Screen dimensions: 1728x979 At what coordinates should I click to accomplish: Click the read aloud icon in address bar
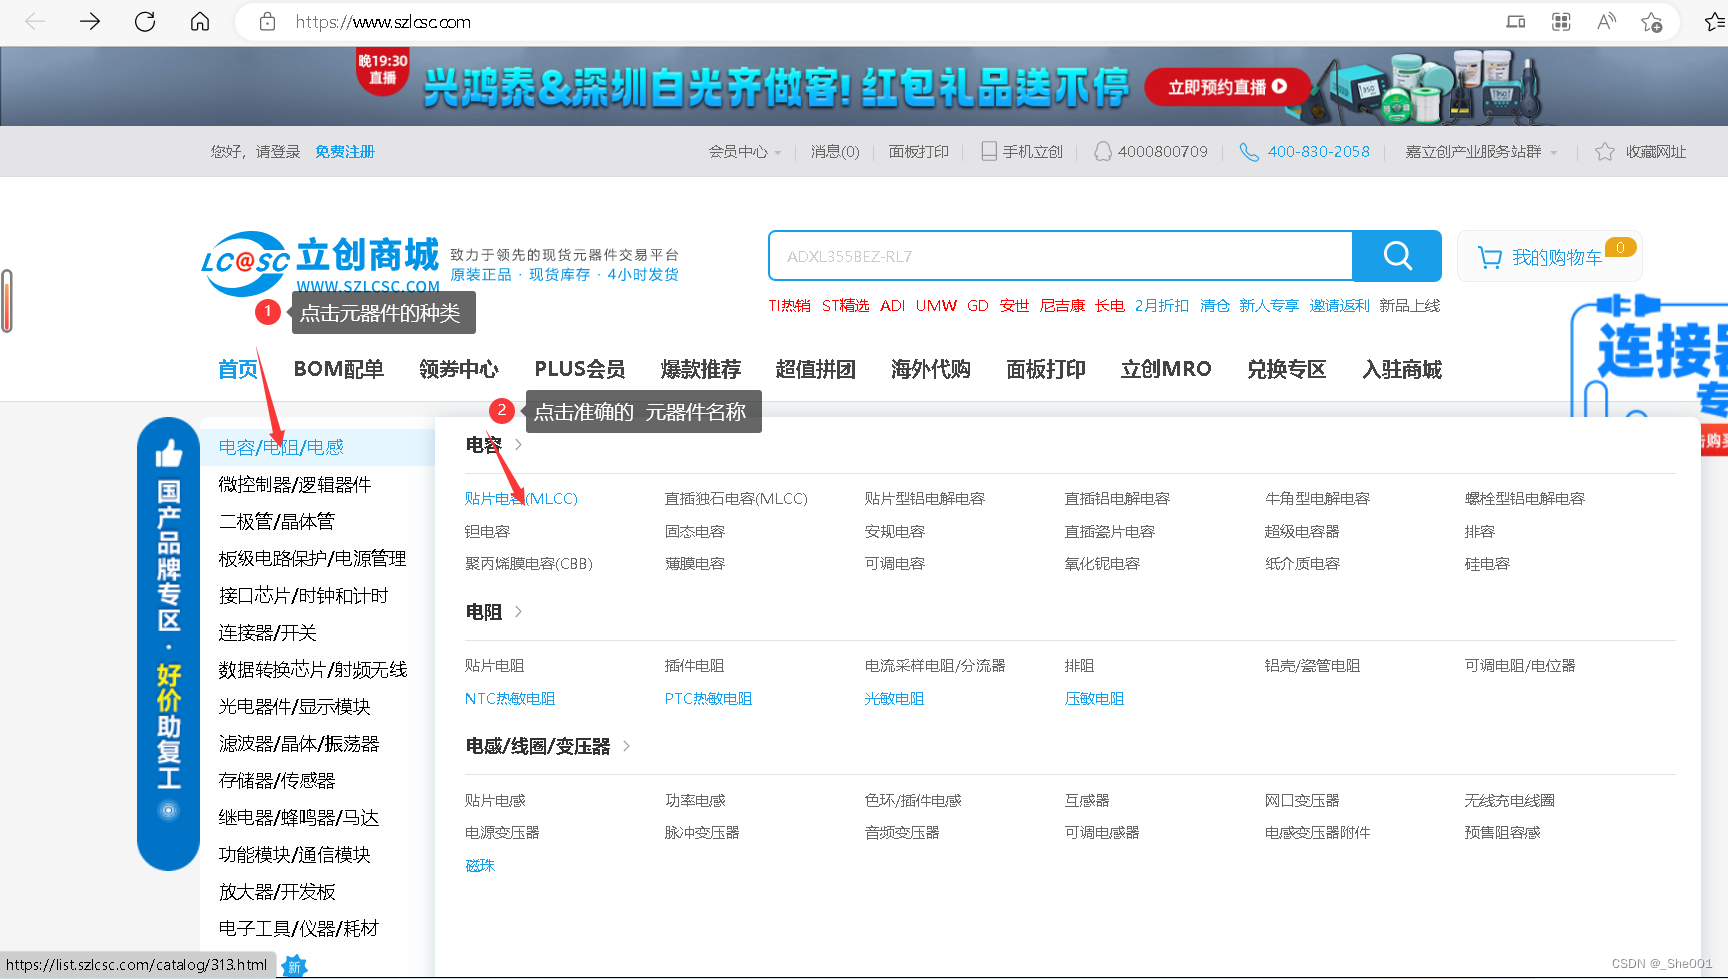1606,22
